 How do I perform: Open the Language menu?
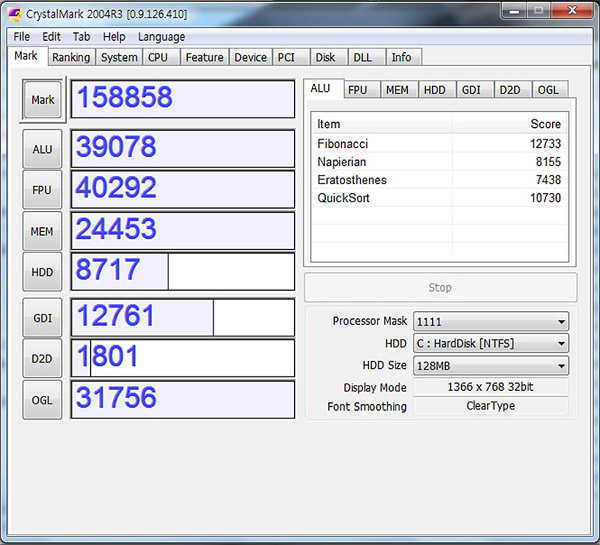point(161,37)
